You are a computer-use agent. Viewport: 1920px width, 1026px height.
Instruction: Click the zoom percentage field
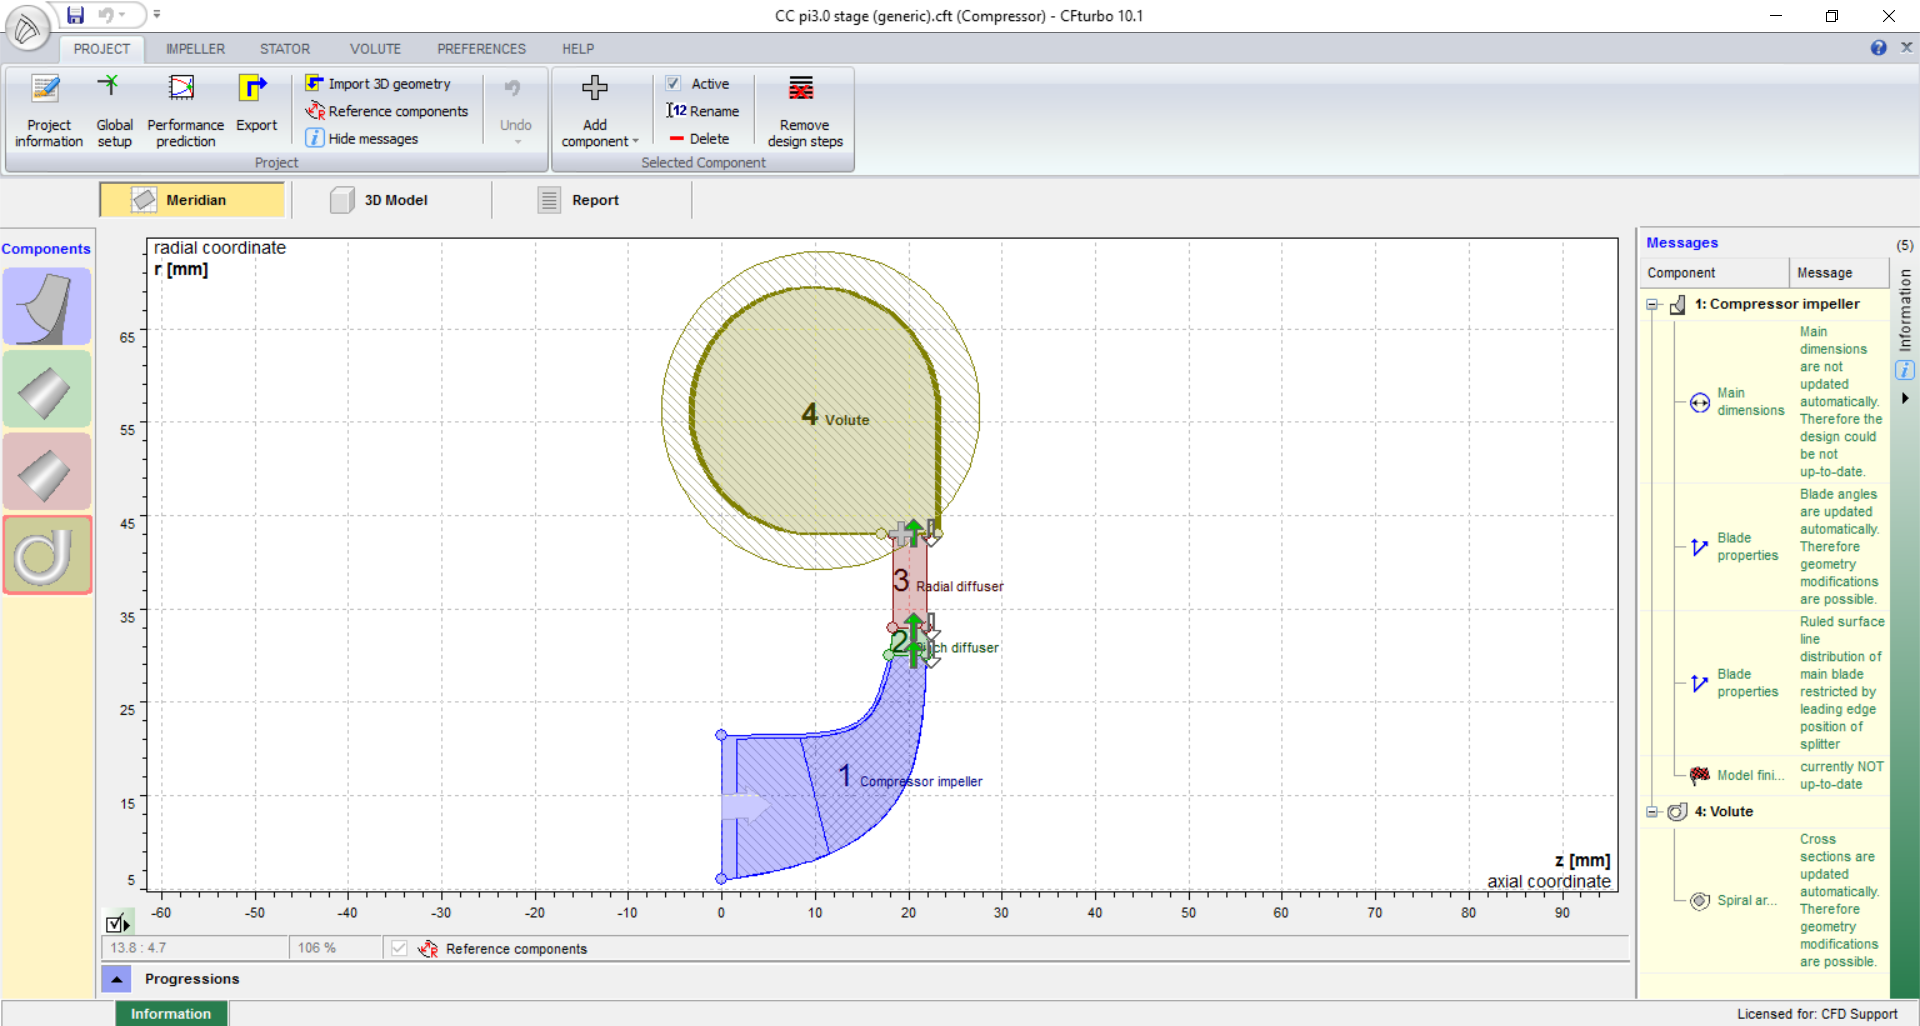[x=334, y=948]
